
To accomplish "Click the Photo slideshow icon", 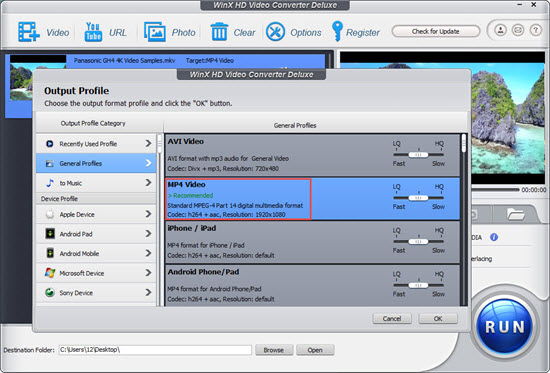I will tap(155, 32).
